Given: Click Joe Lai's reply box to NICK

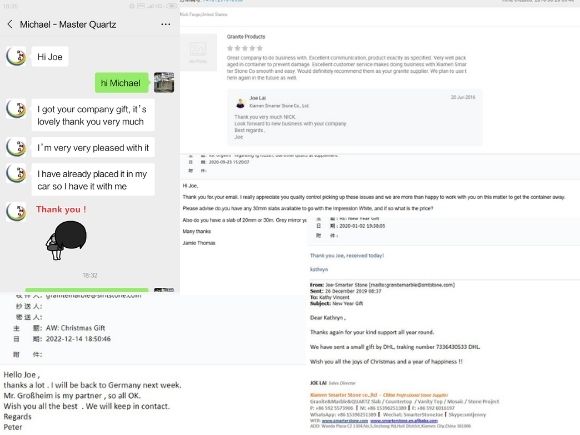Looking at the screenshot, I should tap(355, 117).
